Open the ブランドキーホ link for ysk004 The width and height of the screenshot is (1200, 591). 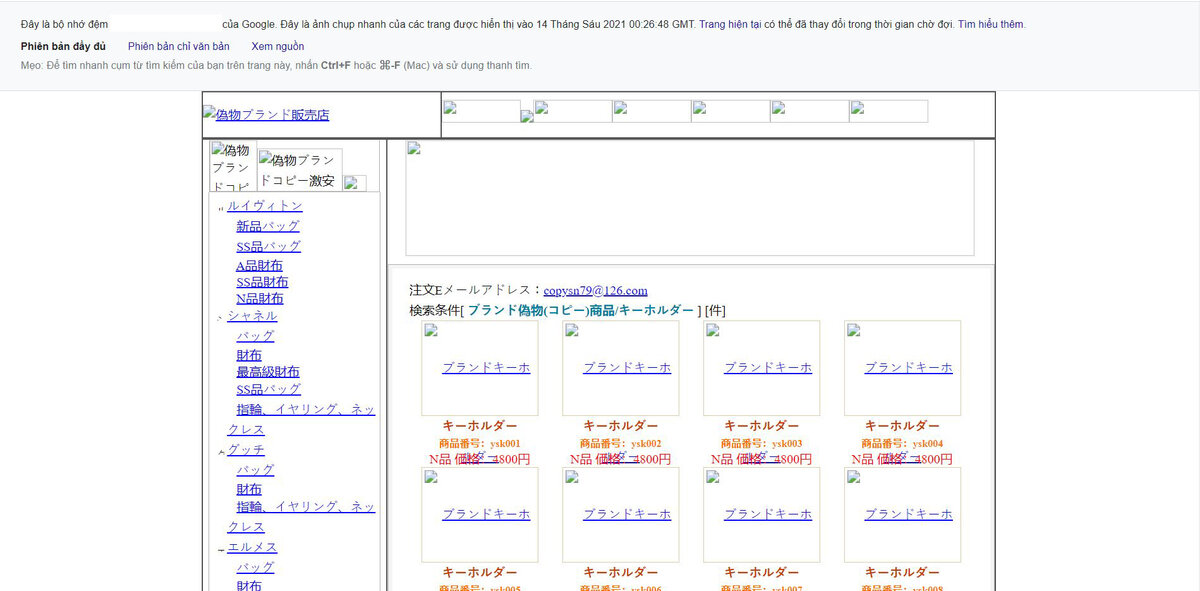[908, 368]
